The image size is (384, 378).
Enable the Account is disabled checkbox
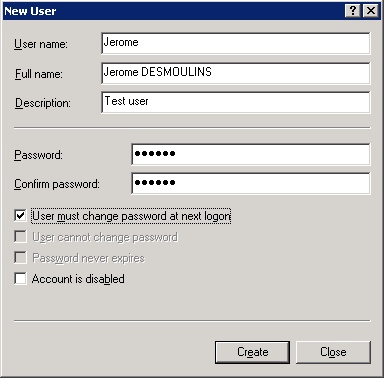tap(20, 278)
